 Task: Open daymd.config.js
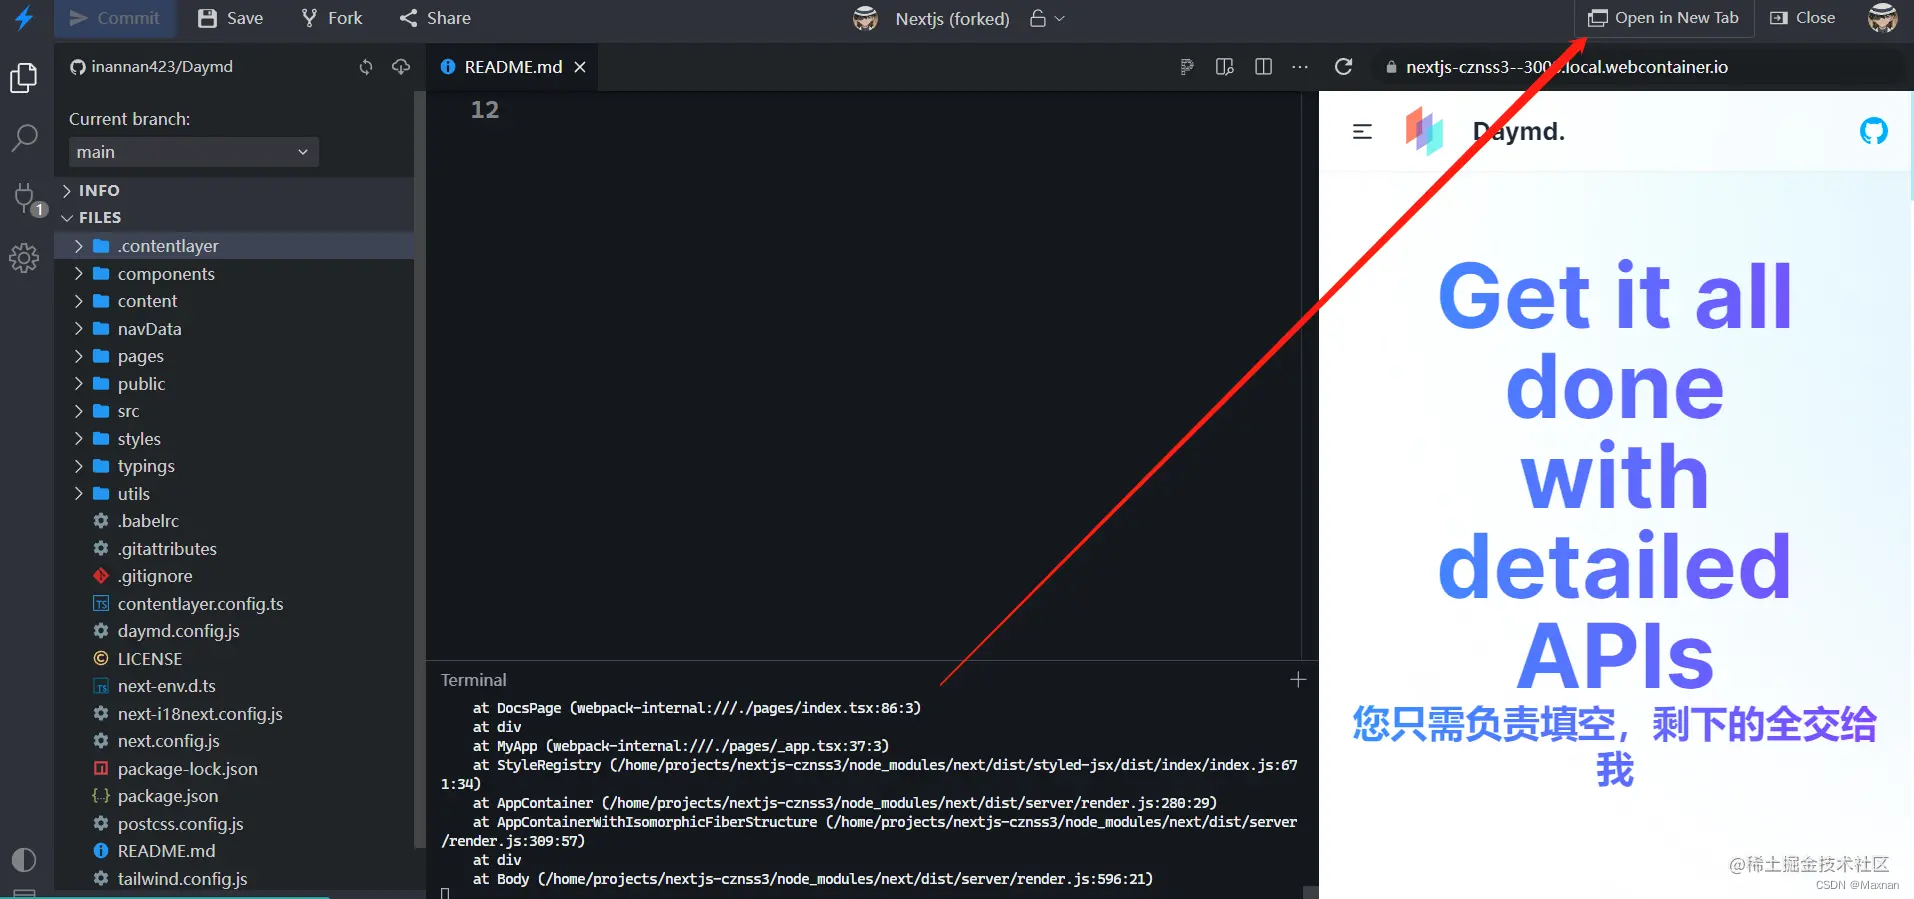[234, 631]
